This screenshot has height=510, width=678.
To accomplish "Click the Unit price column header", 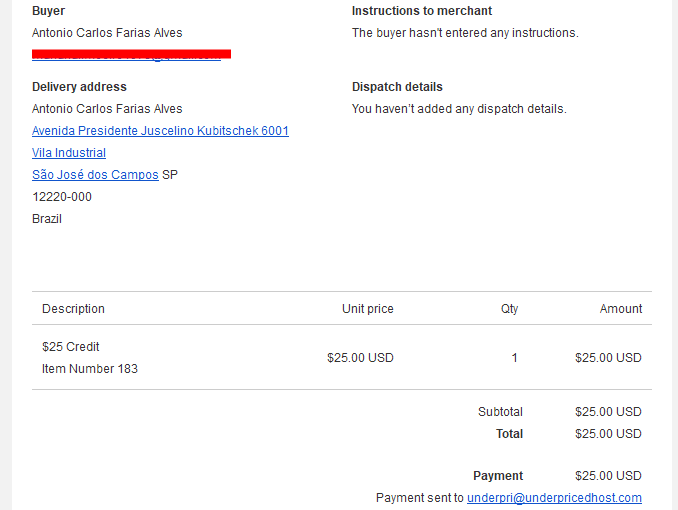I will [x=368, y=309].
